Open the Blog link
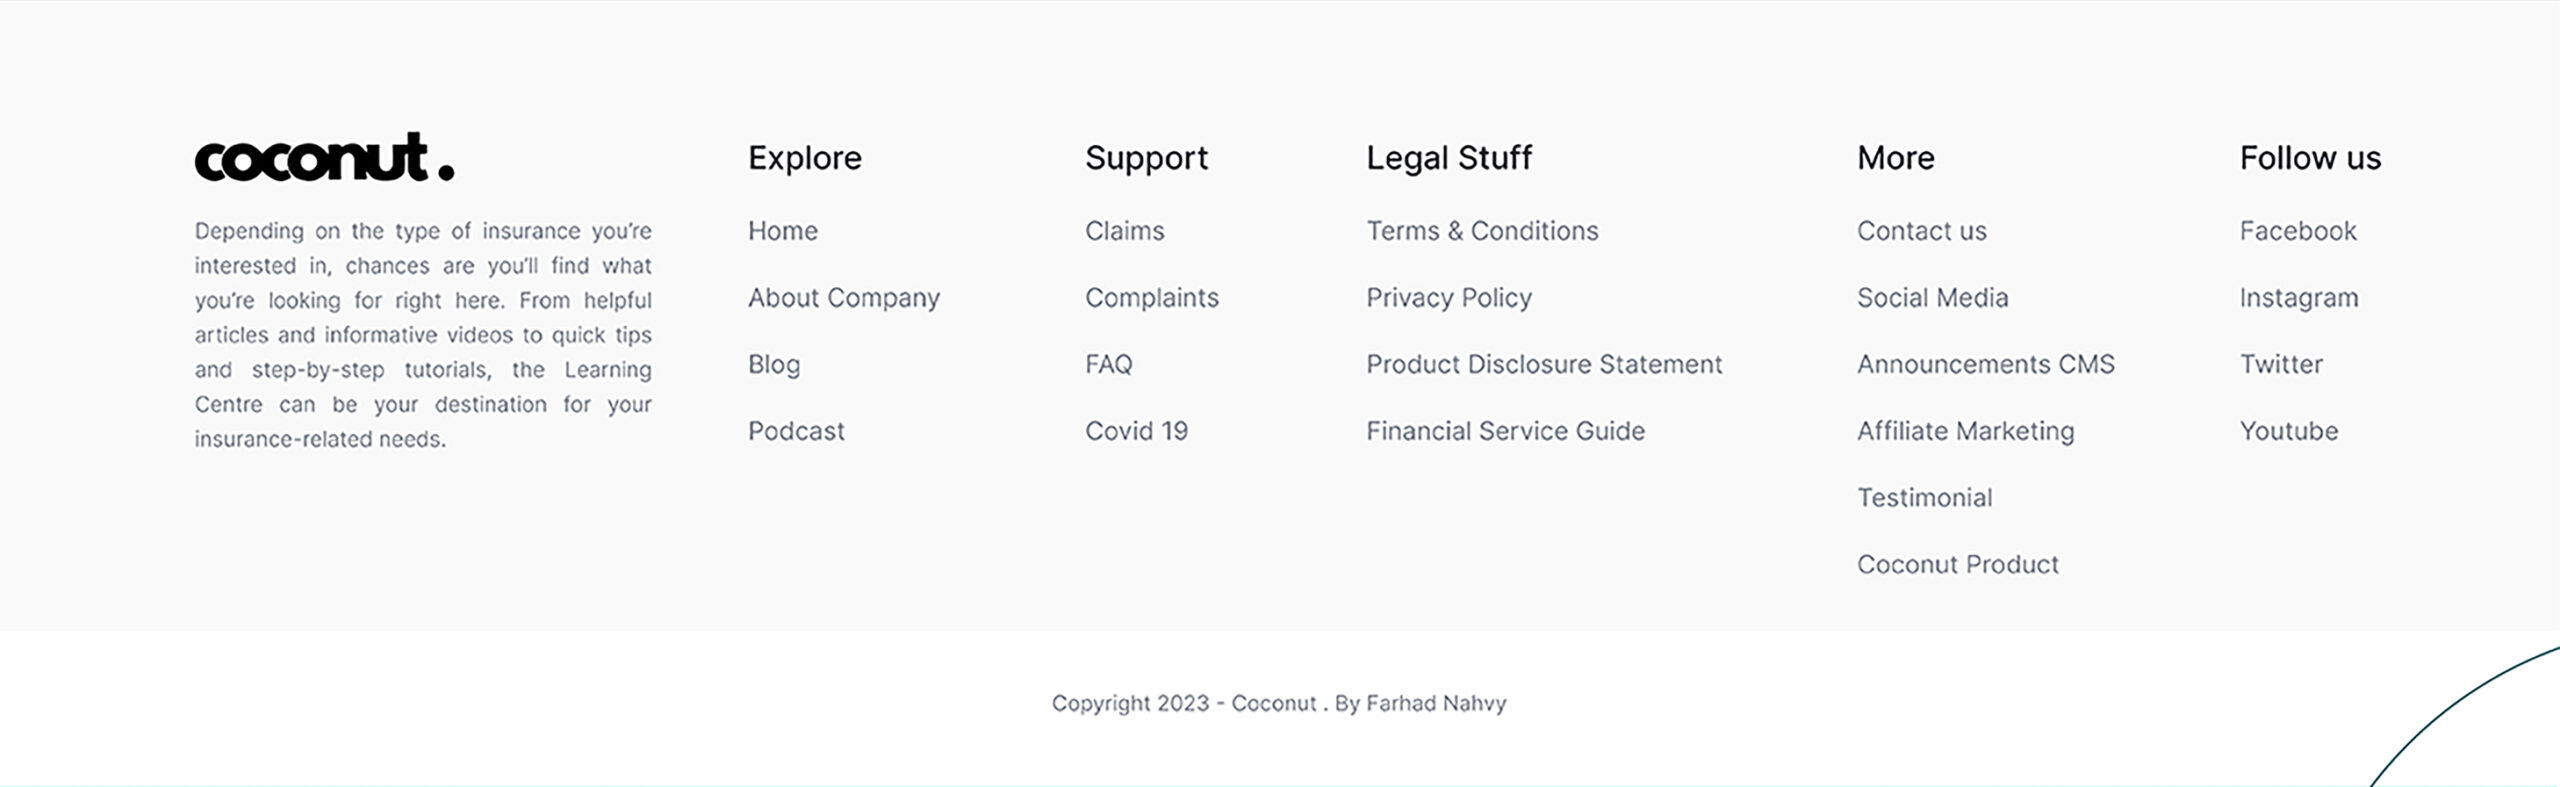 tap(774, 365)
